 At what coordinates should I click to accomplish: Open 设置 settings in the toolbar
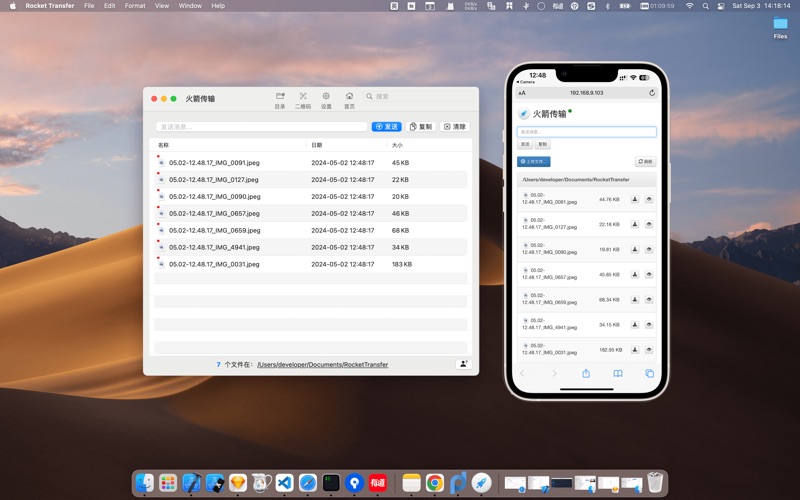[326, 99]
